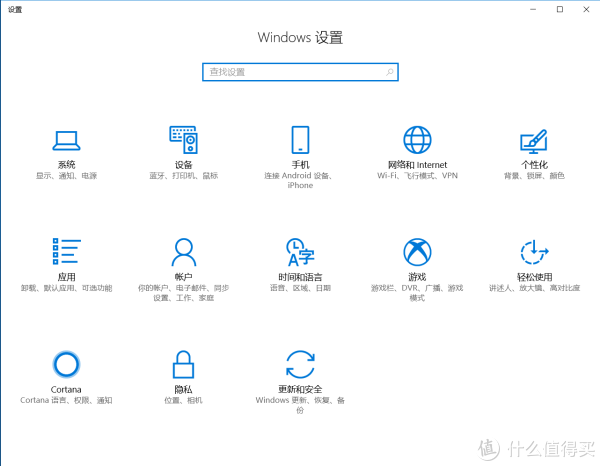Click the 隐私 label text
The height and width of the screenshot is (466, 600).
(184, 389)
